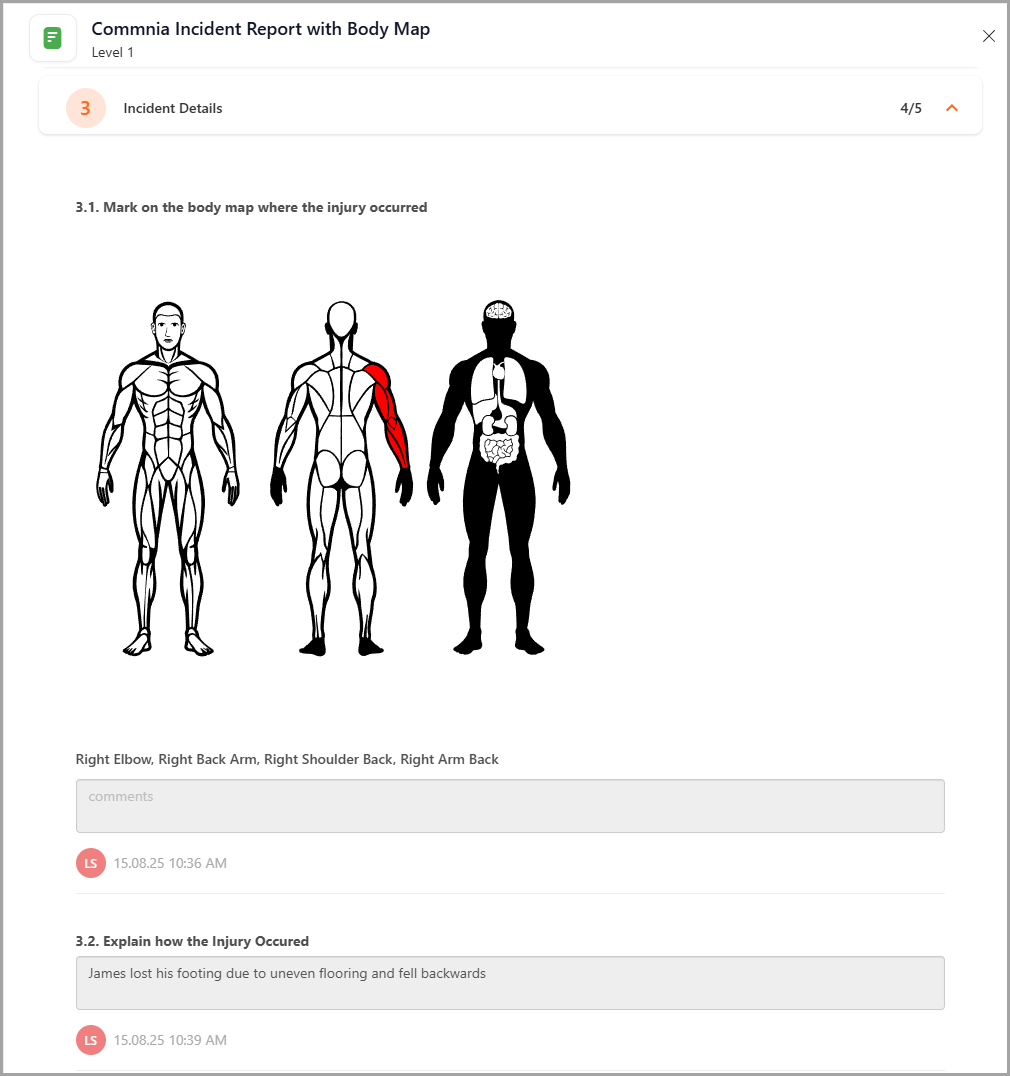This screenshot has height=1076, width=1010.
Task: Click the injury explanation text field
Action: tap(510, 983)
